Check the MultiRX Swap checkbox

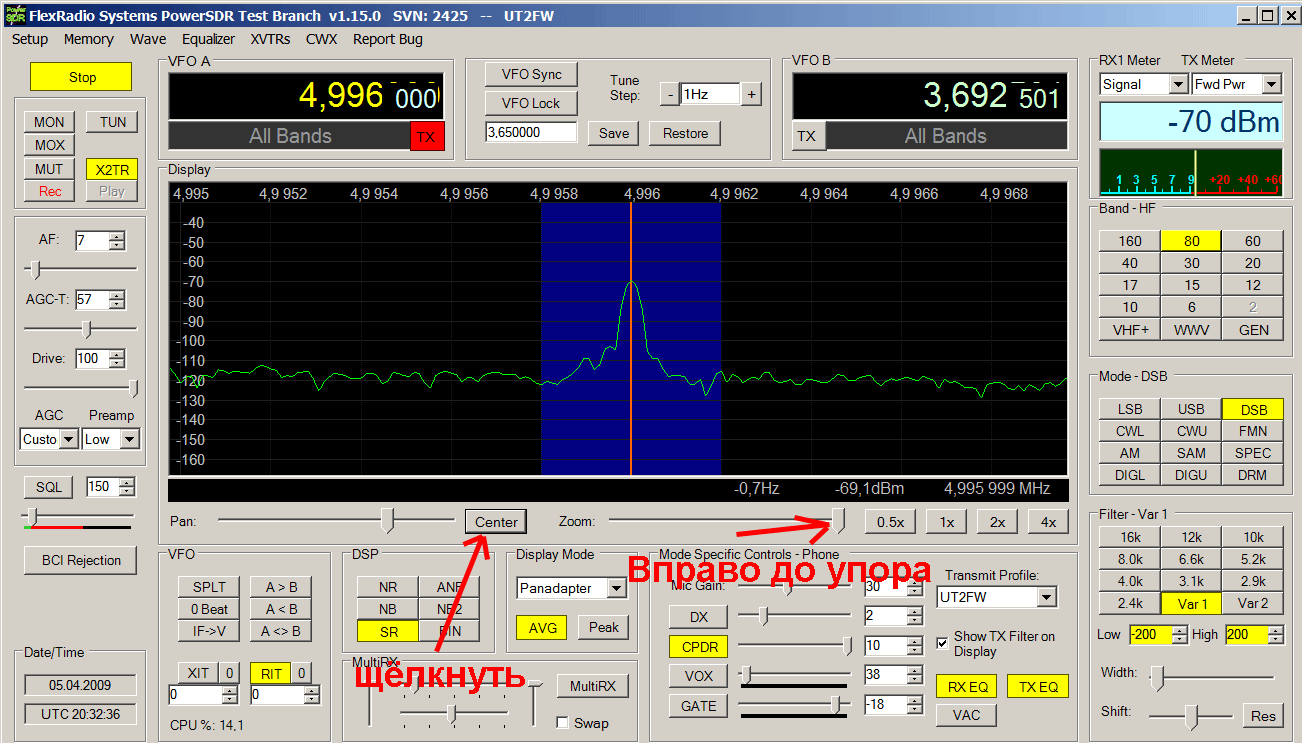[562, 723]
